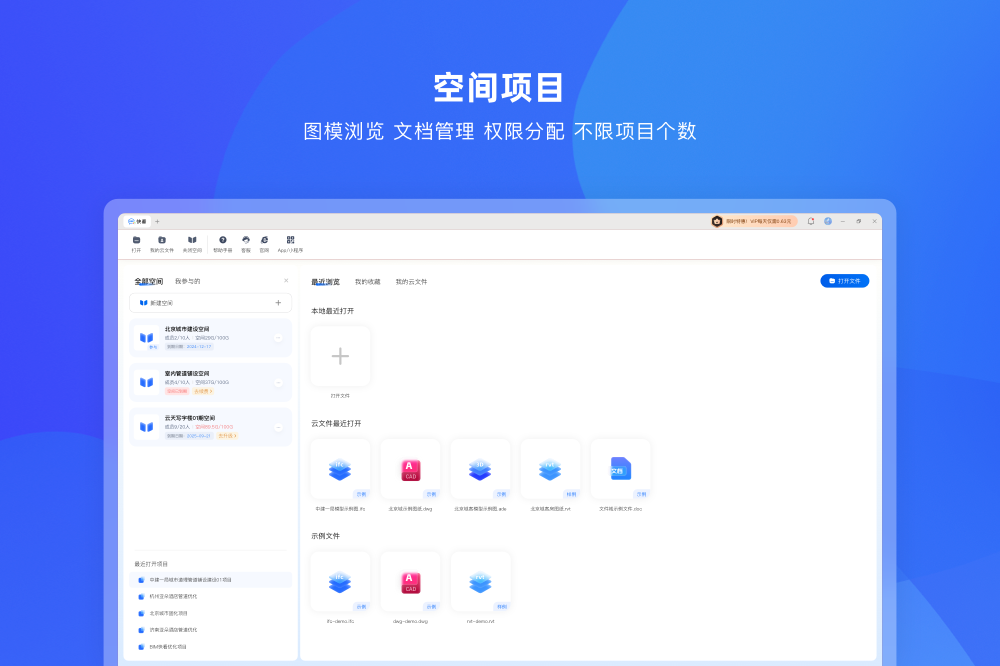Close the space side panel
The height and width of the screenshot is (666, 1000).
286,281
